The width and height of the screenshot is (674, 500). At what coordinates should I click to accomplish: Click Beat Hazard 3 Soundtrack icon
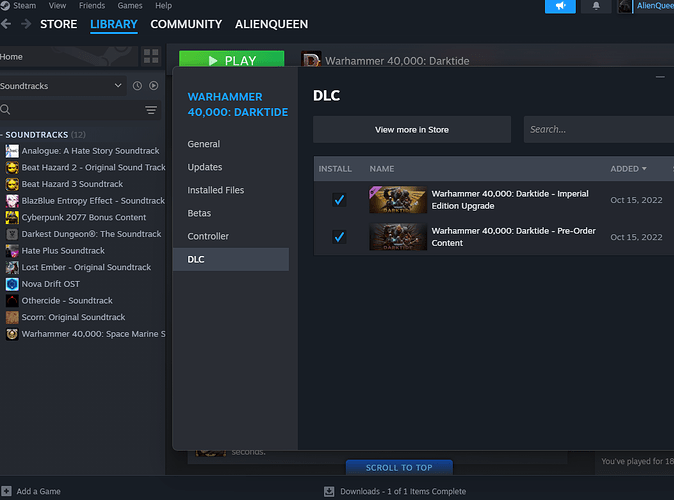point(12,184)
